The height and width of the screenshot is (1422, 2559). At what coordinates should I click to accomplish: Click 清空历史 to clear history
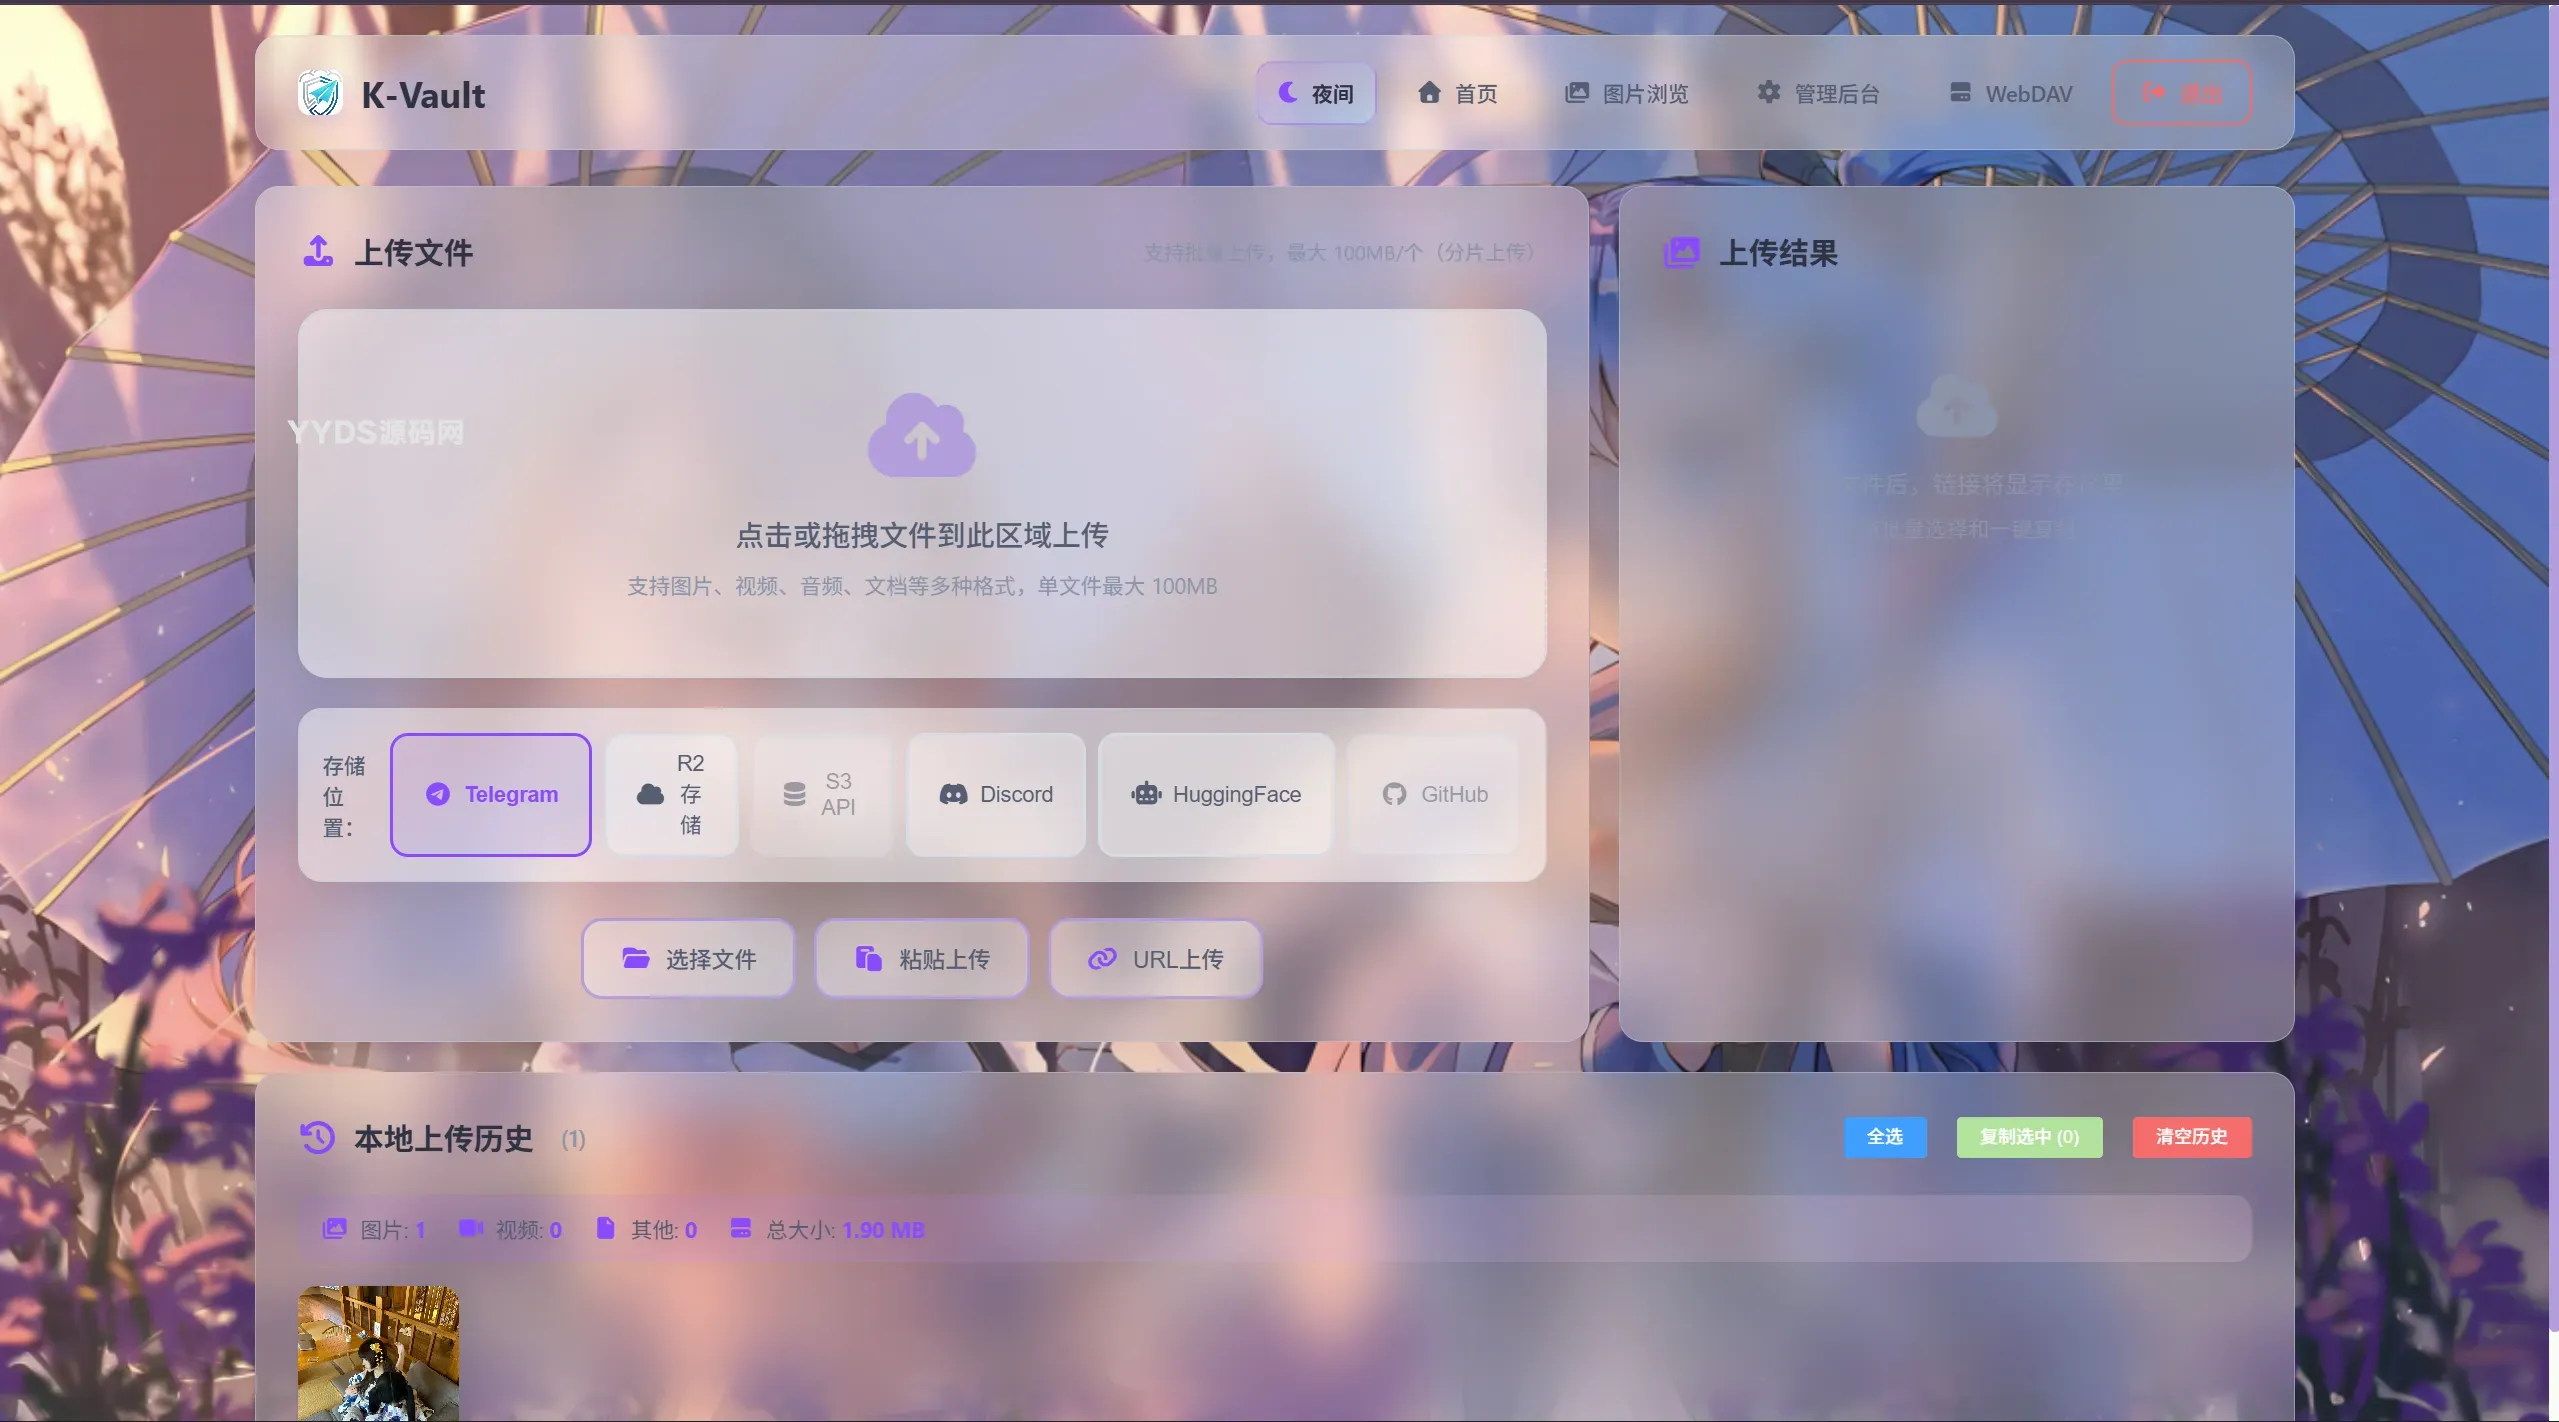[2190, 1137]
